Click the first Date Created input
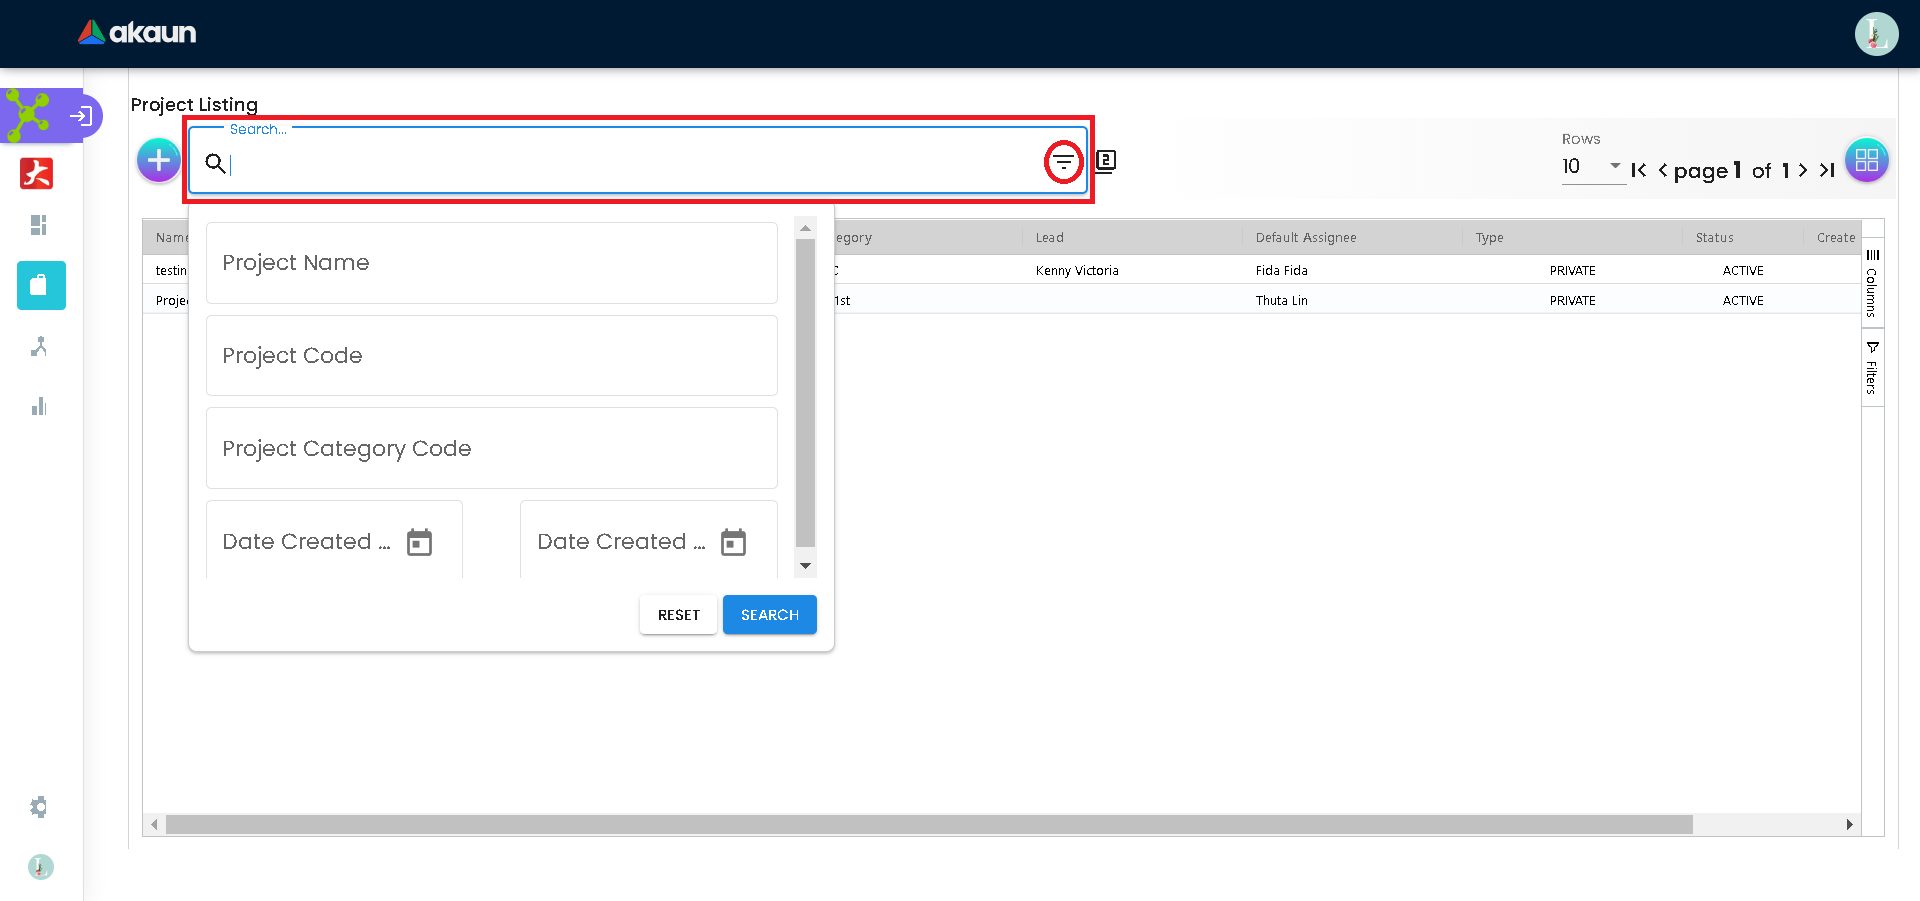The height and width of the screenshot is (901, 1920). click(334, 541)
